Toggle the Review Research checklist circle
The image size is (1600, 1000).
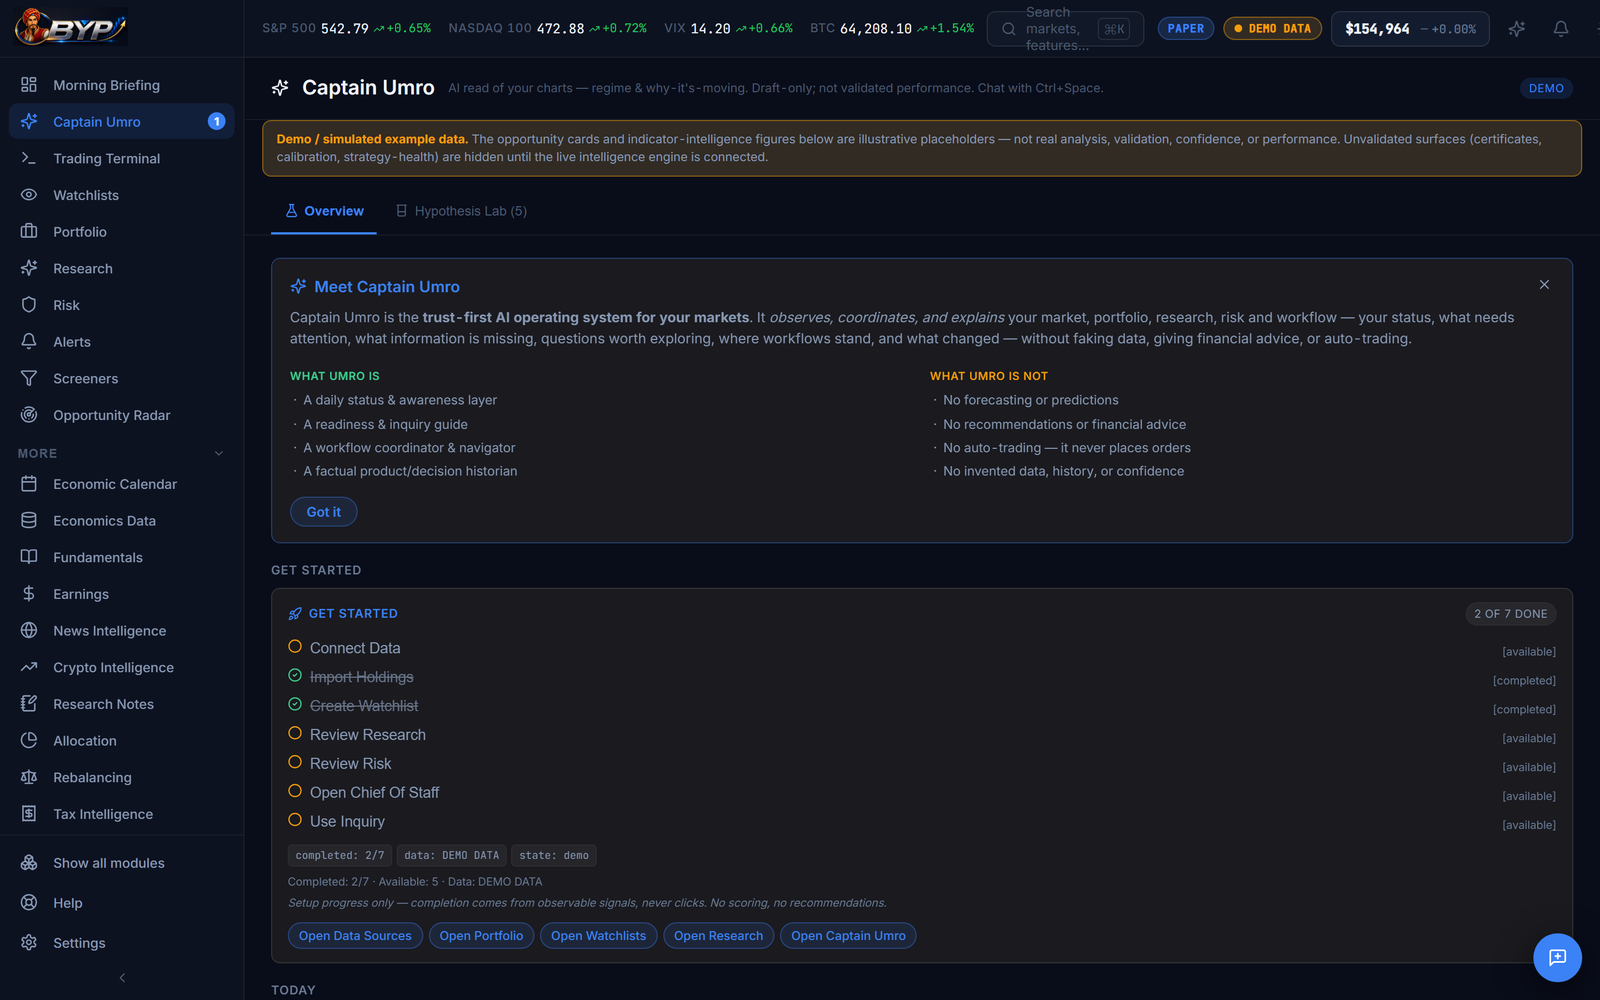295,733
